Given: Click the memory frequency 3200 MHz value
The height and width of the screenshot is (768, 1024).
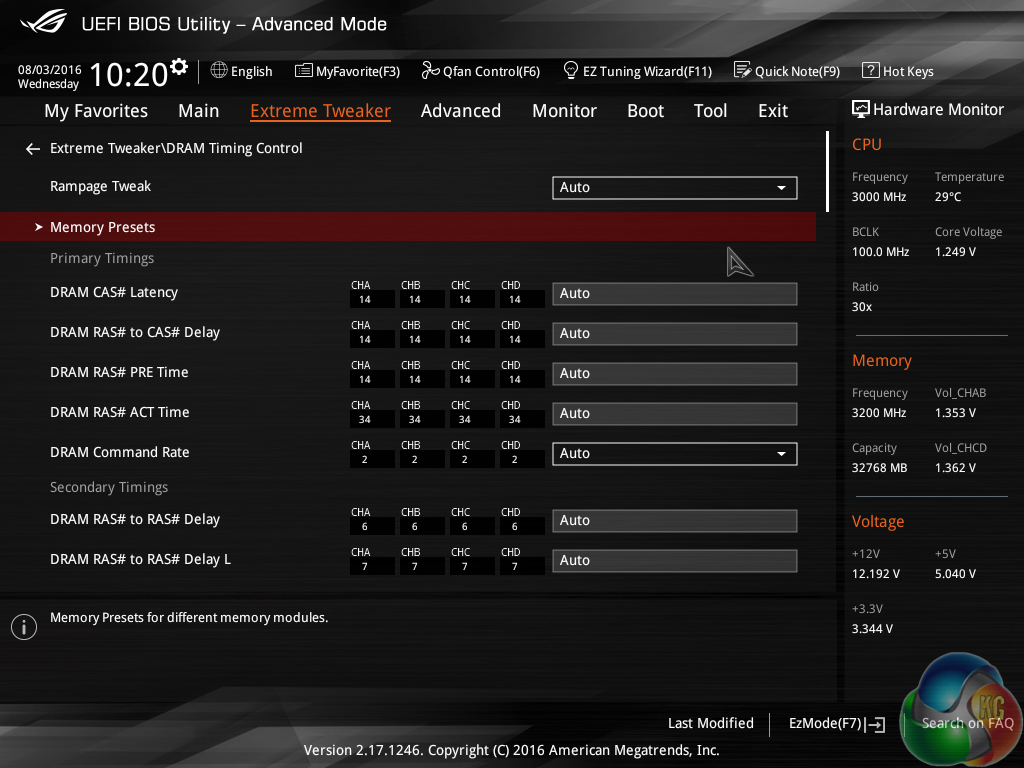Looking at the screenshot, I should coord(878,413).
